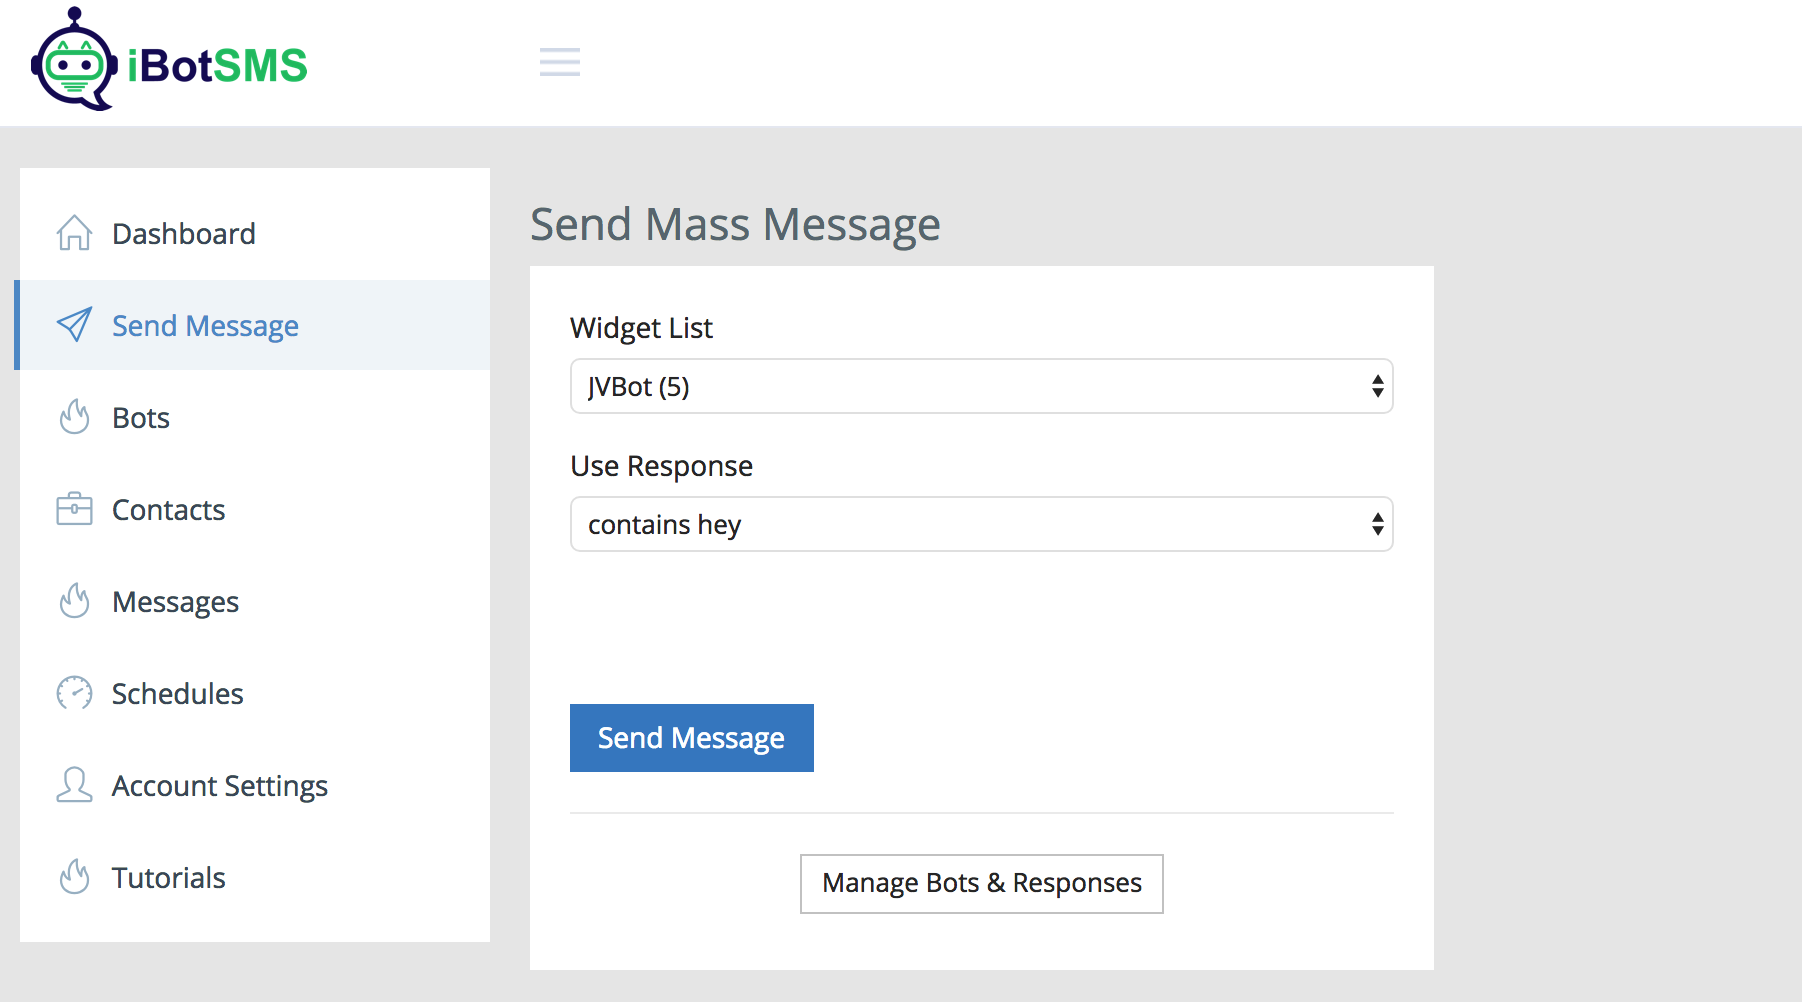Click the person icon beside Account Settings
Image resolution: width=1802 pixels, height=1002 pixels.
pos(74,785)
